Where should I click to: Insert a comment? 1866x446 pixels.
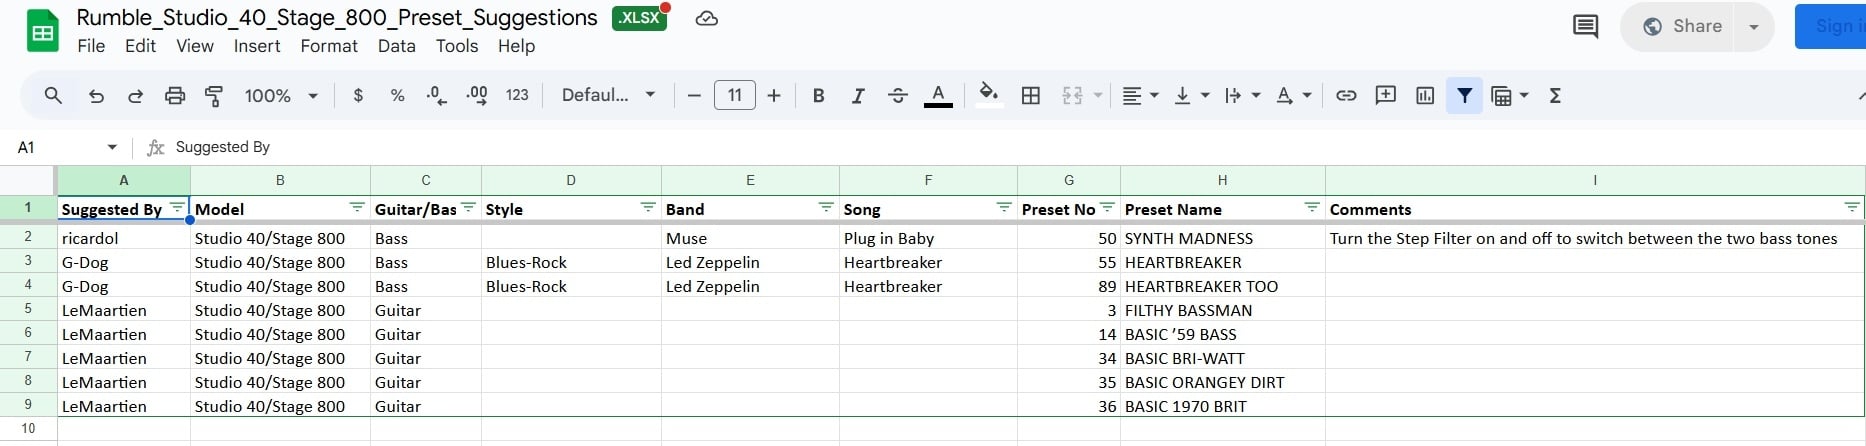click(1385, 95)
